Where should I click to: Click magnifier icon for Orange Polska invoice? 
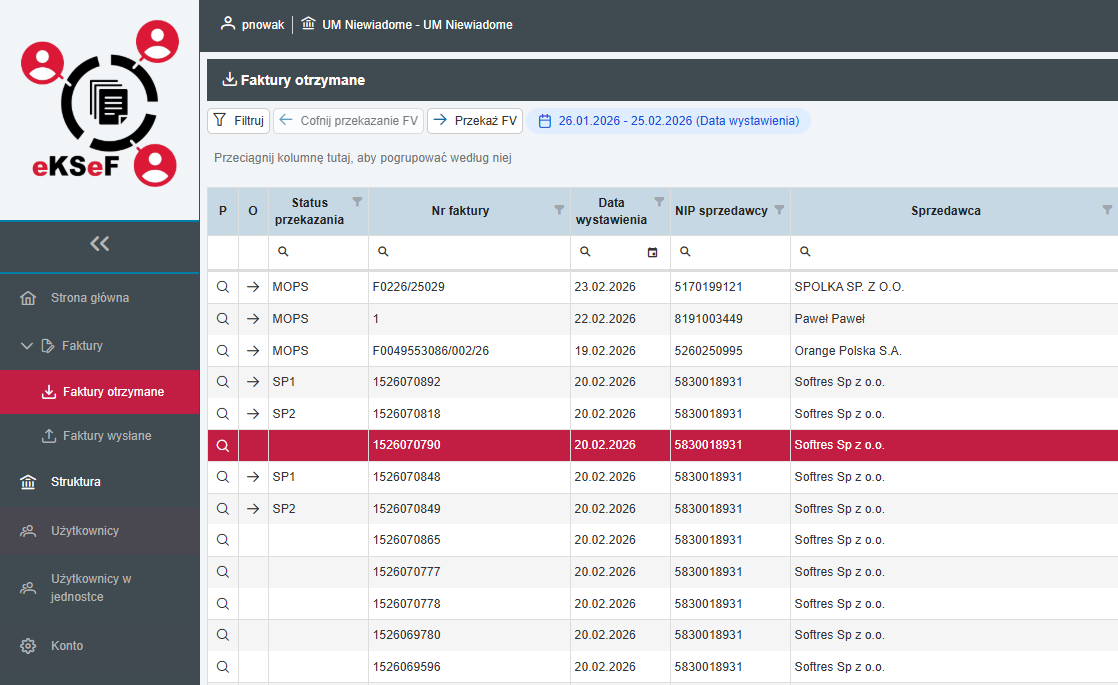[223, 351]
